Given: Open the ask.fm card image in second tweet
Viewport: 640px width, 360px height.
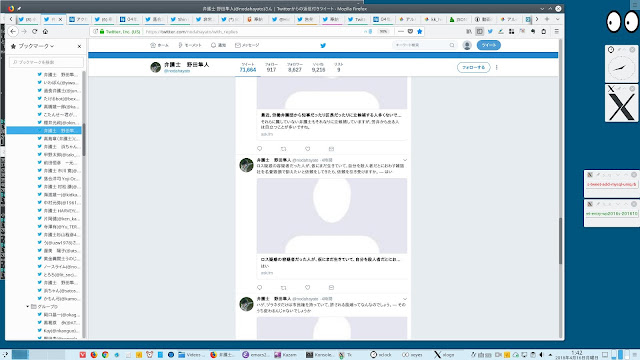Looking at the screenshot, I should pos(332,216).
